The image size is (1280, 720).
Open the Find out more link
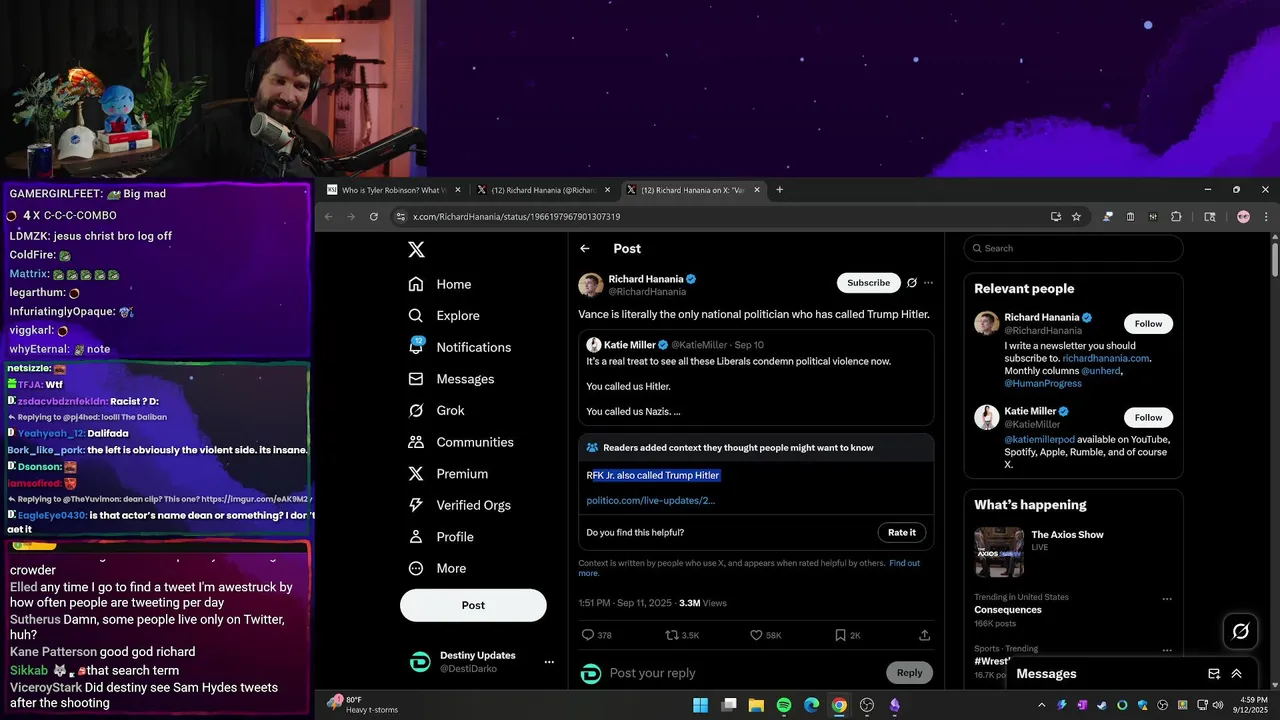[x=904, y=563]
